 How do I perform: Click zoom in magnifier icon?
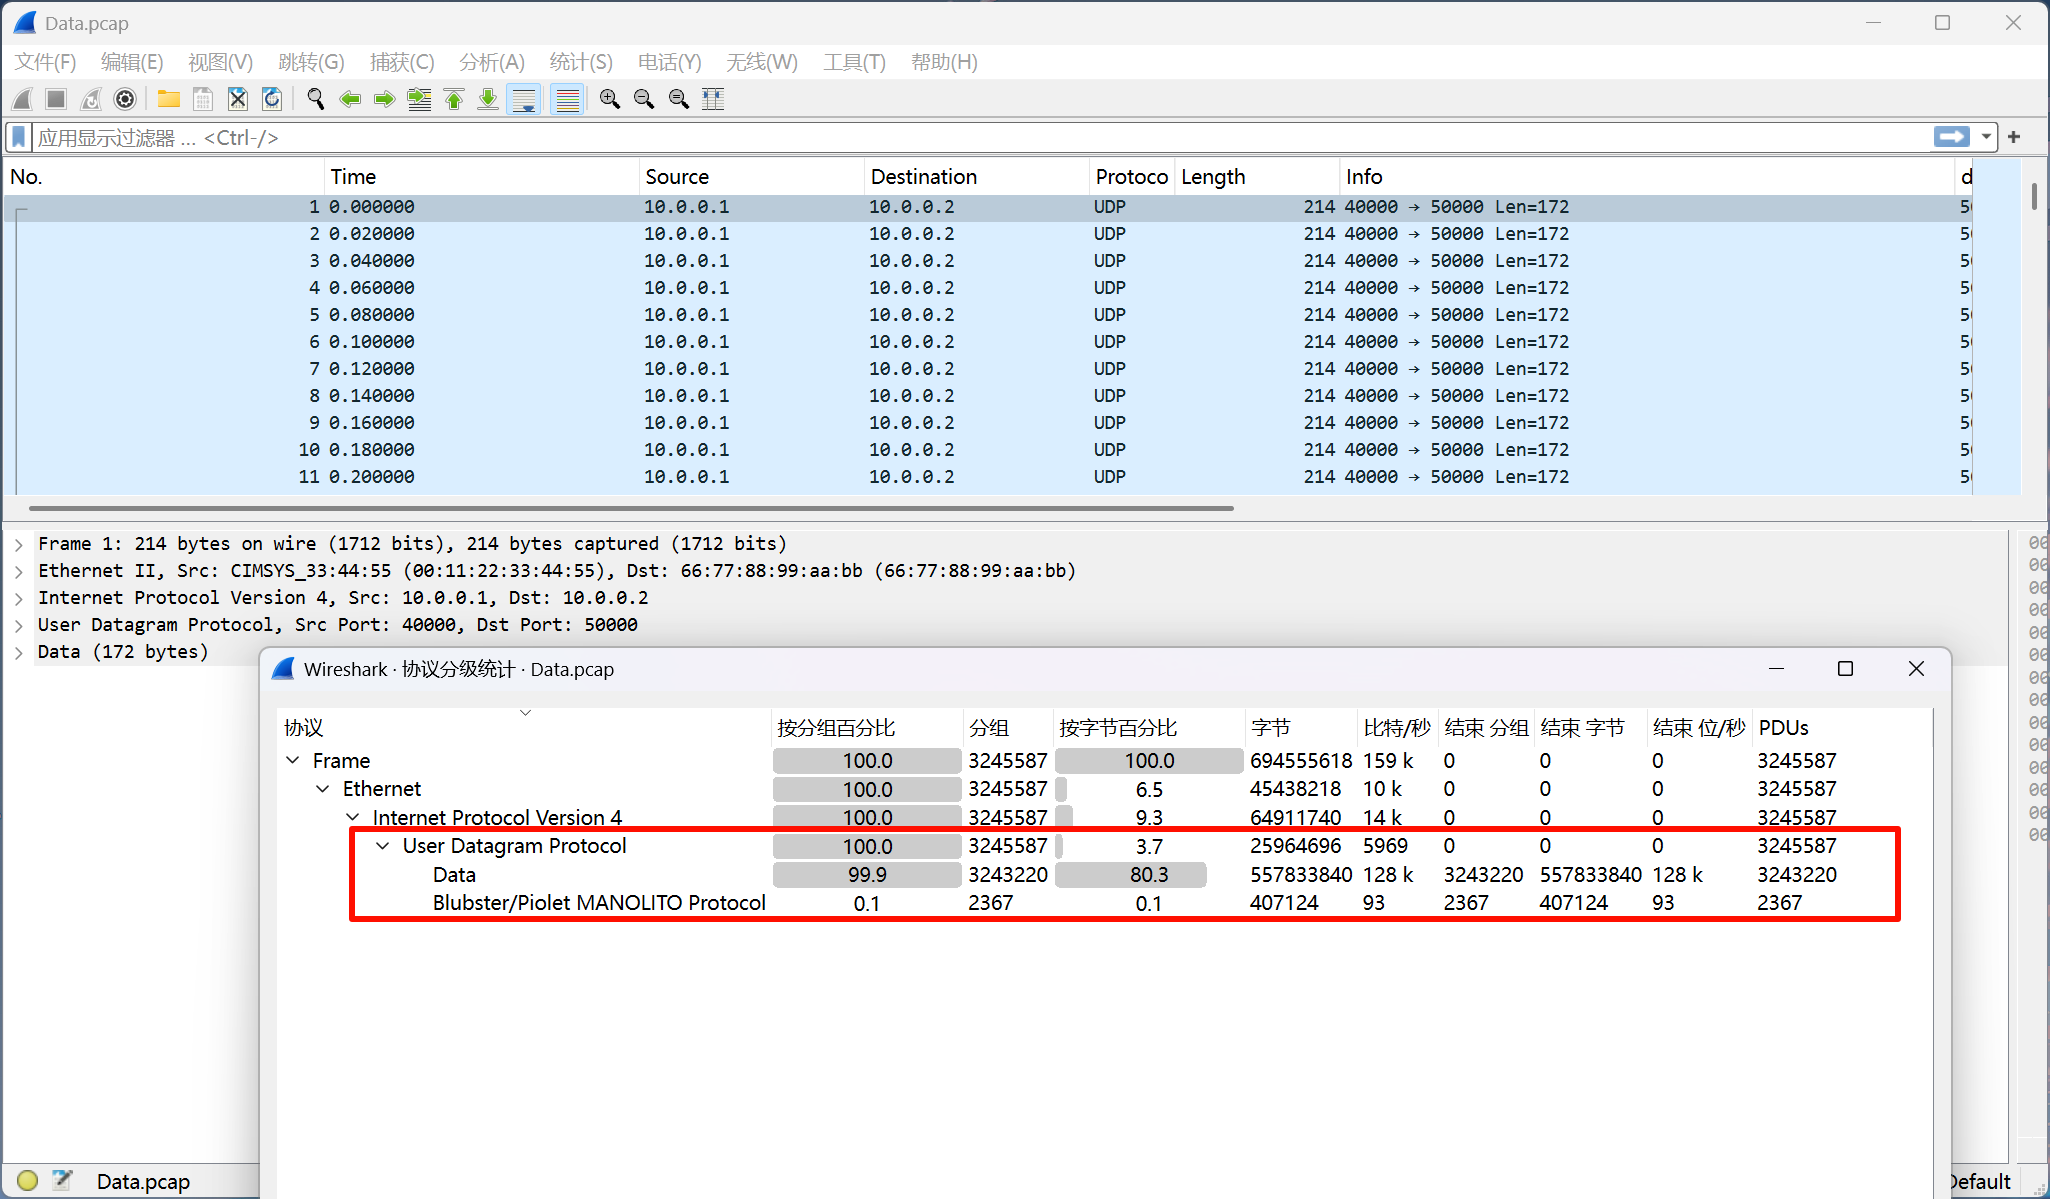[609, 99]
